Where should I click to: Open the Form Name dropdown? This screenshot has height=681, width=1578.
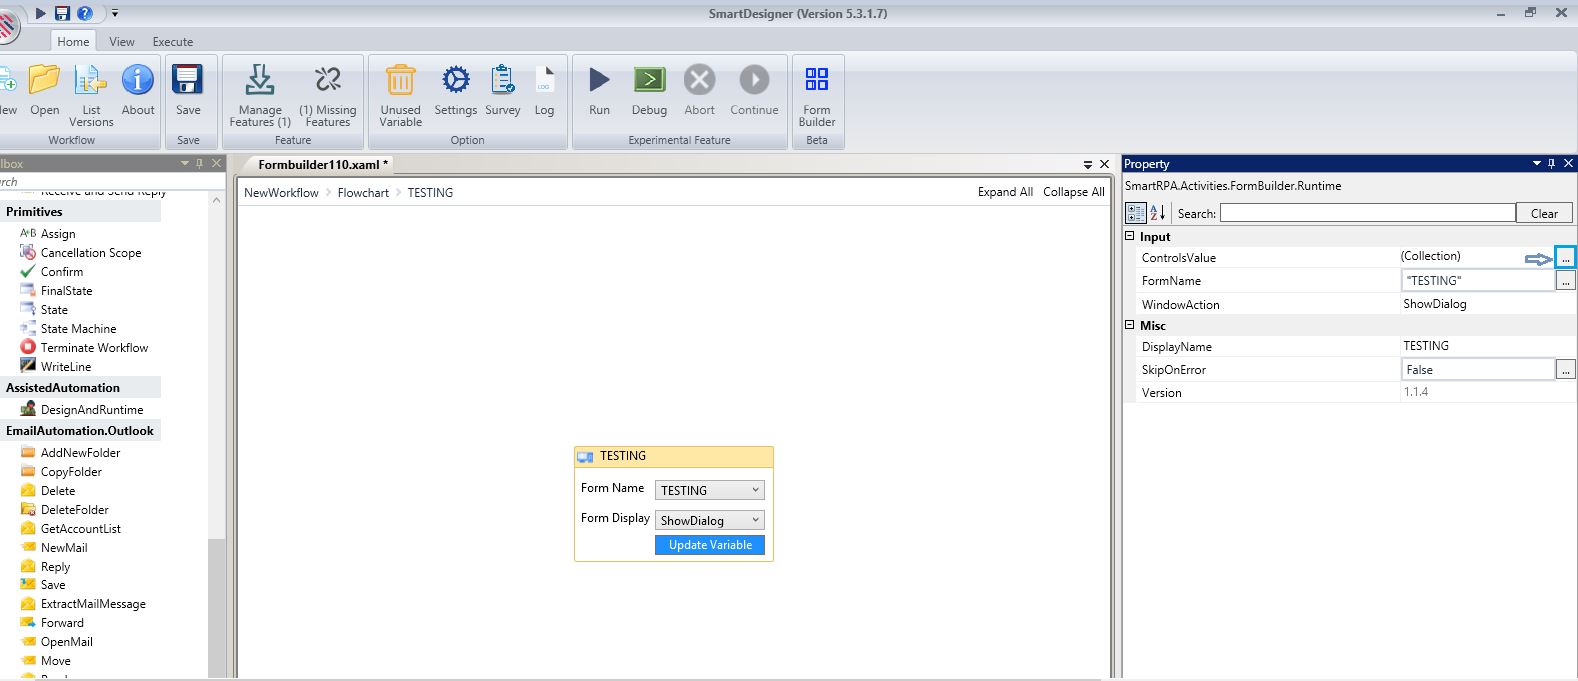tap(755, 490)
